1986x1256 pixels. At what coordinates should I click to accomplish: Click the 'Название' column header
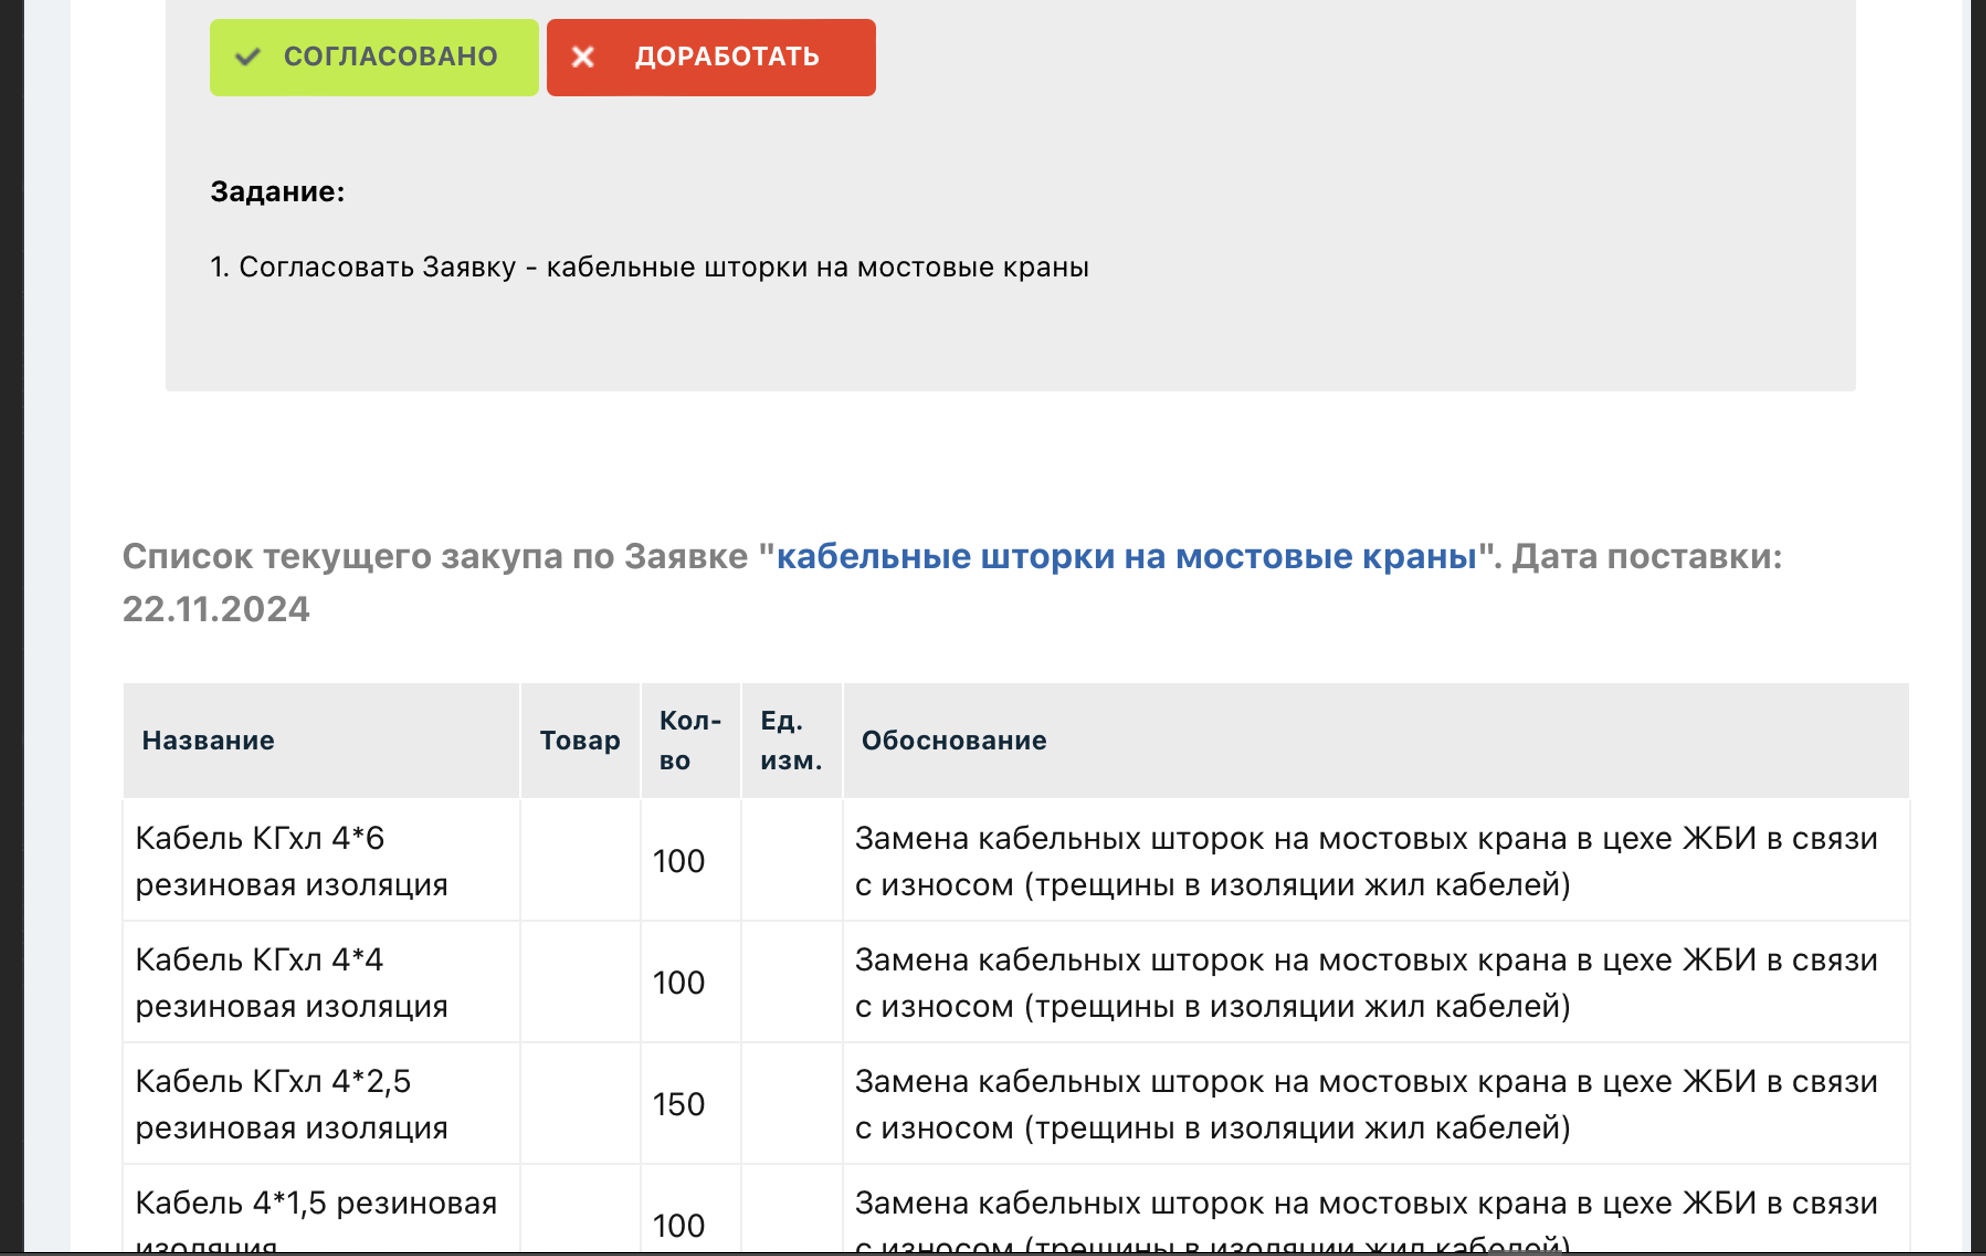tap(208, 740)
